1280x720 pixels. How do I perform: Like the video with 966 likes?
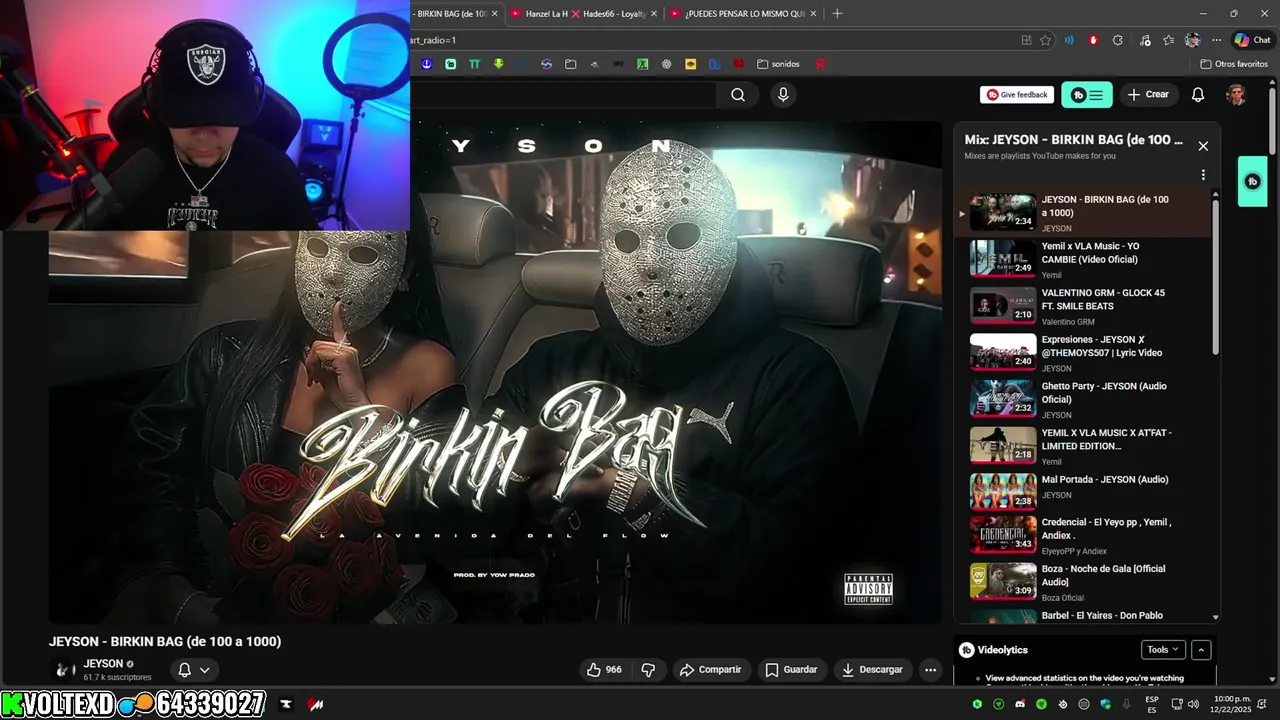pyautogui.click(x=604, y=670)
